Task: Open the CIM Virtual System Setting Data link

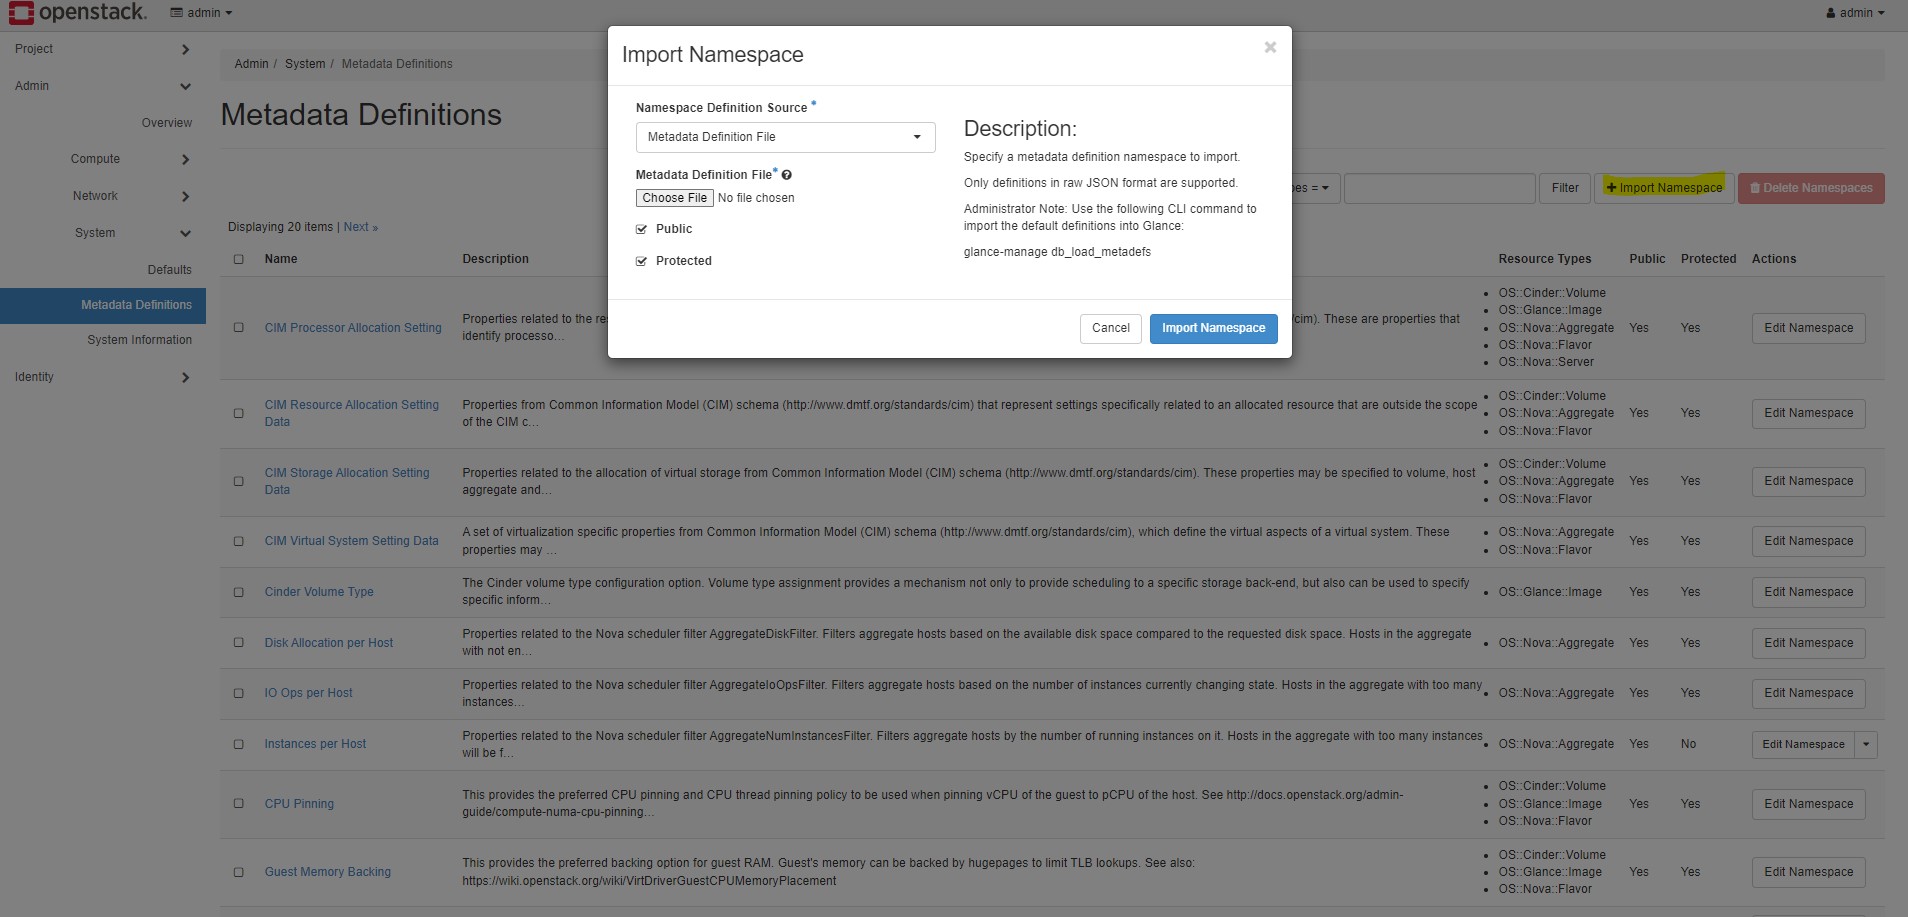Action: tap(352, 541)
